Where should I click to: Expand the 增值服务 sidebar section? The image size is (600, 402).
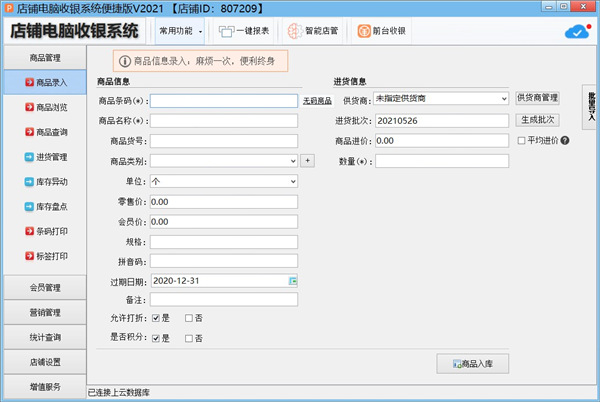tap(45, 387)
